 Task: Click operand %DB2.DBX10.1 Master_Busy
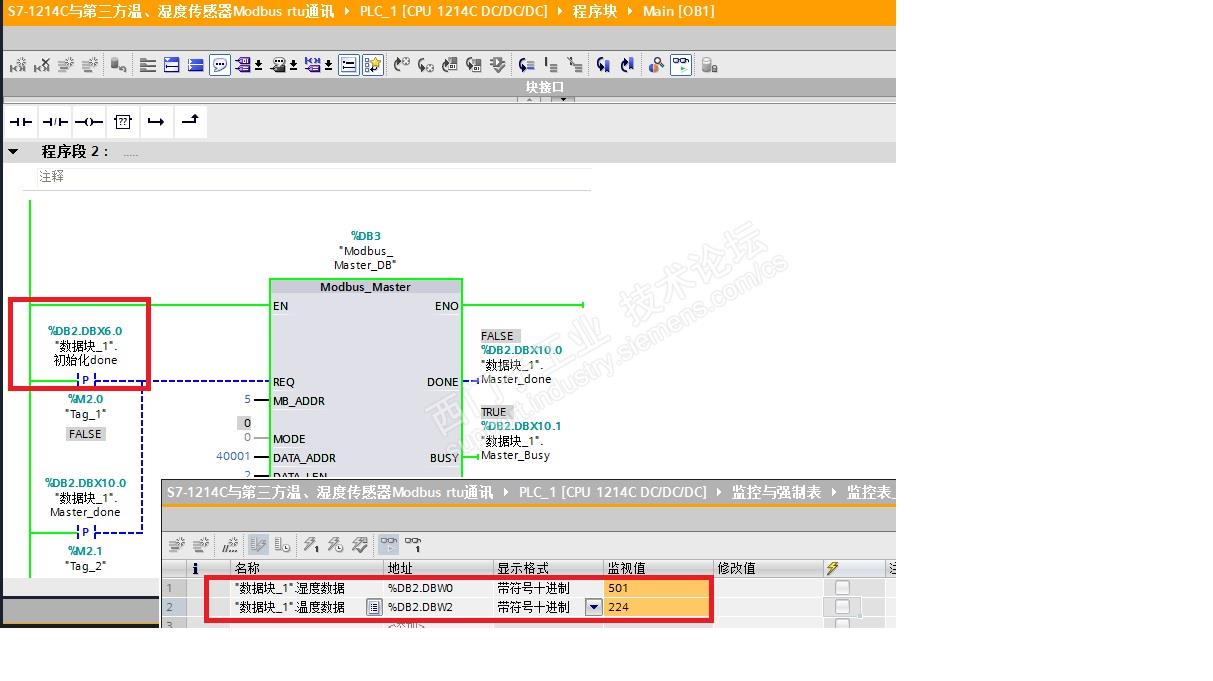[x=521, y=440]
